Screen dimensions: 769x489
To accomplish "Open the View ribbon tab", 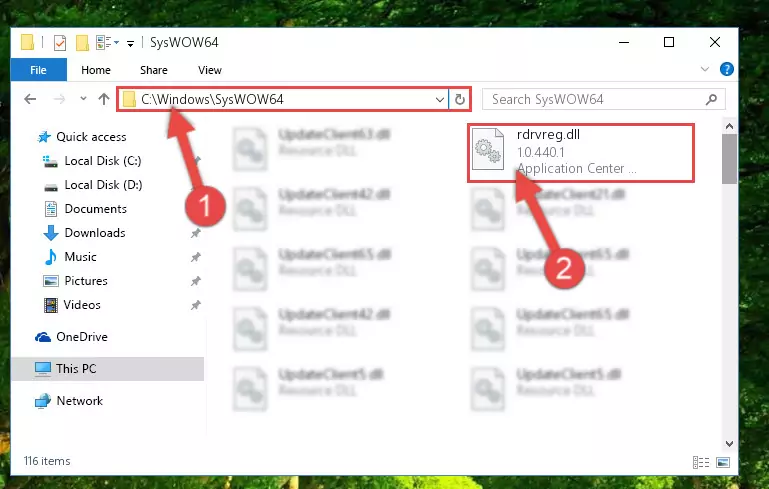I will (x=209, y=70).
